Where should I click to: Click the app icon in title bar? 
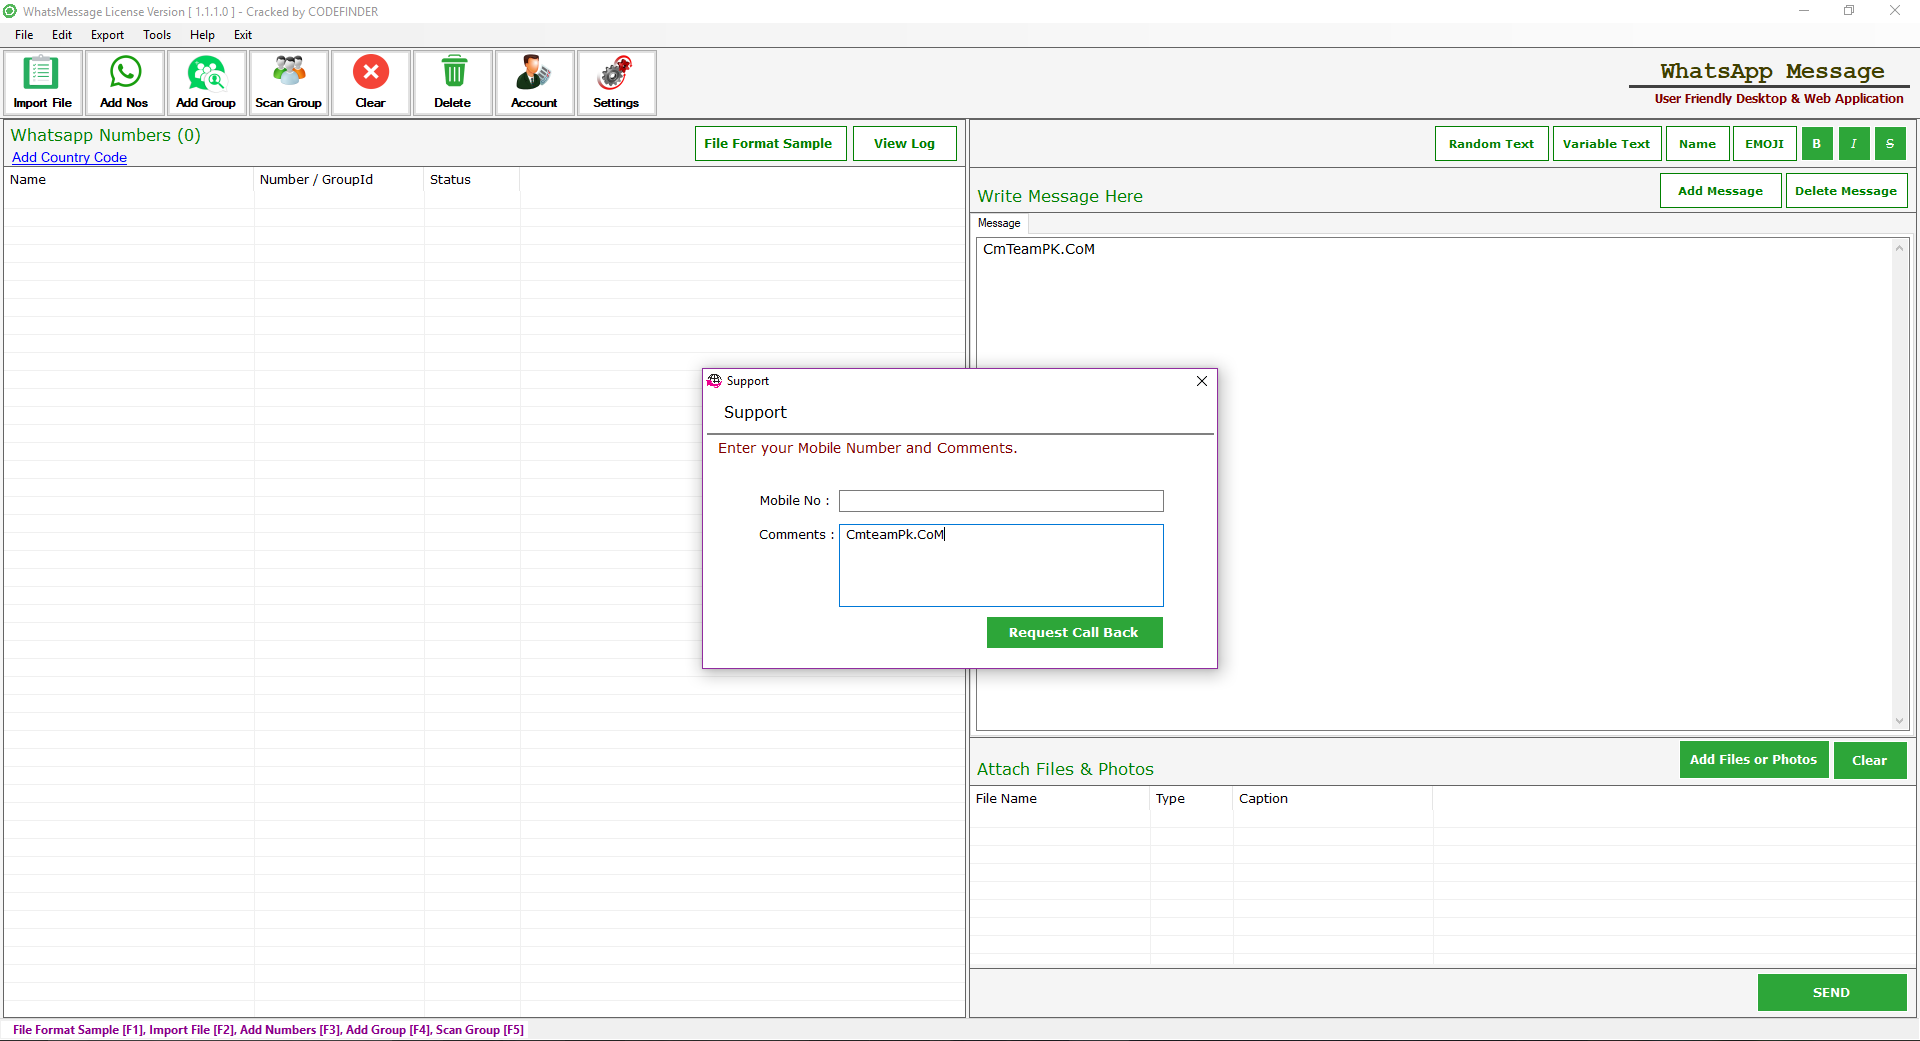(x=10, y=12)
